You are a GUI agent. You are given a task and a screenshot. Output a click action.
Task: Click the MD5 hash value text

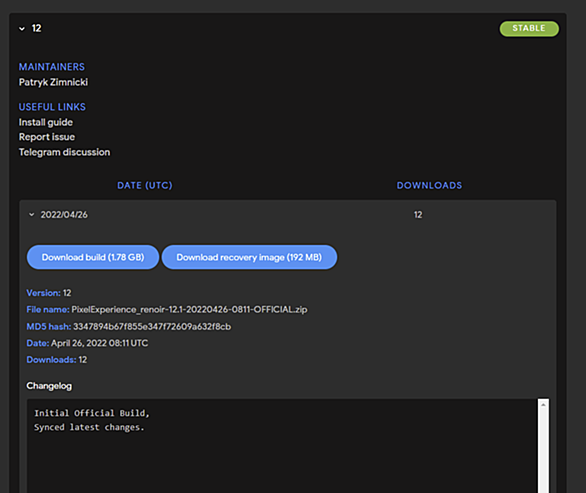152,327
